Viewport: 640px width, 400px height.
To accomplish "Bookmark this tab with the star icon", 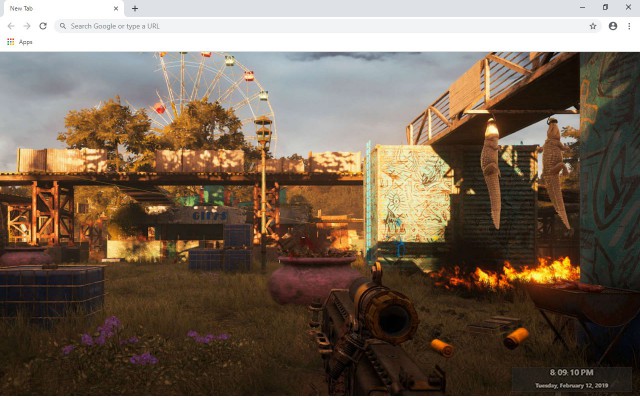I will (x=593, y=26).
